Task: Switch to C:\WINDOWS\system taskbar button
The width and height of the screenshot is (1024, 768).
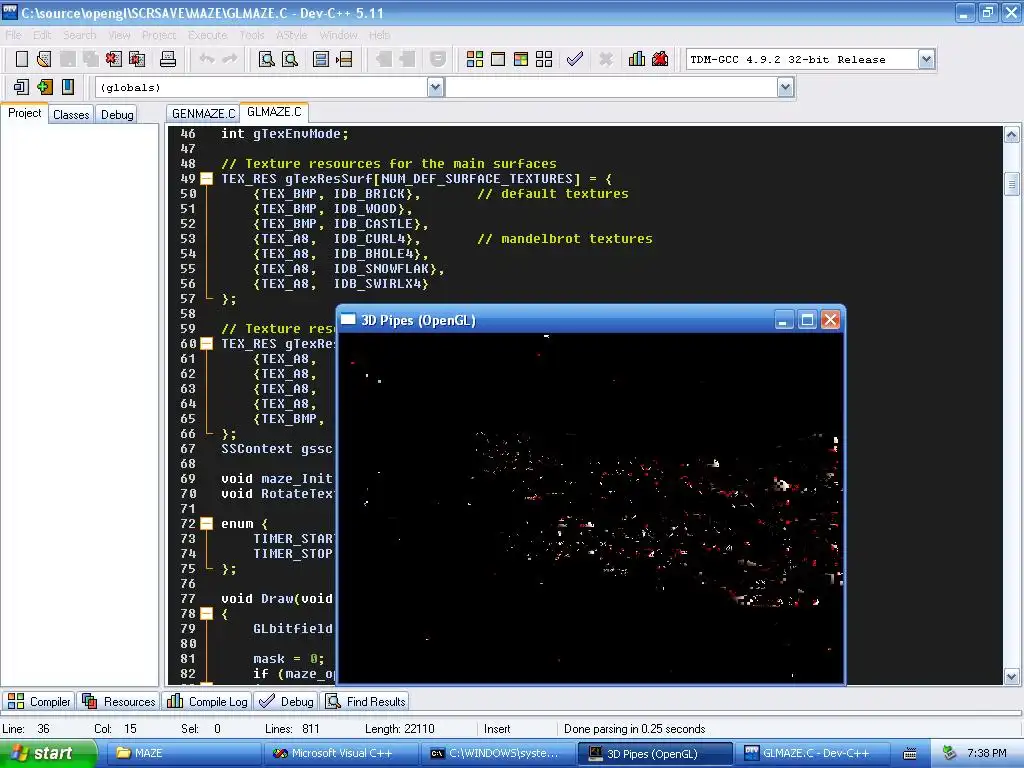Action: click(497, 753)
